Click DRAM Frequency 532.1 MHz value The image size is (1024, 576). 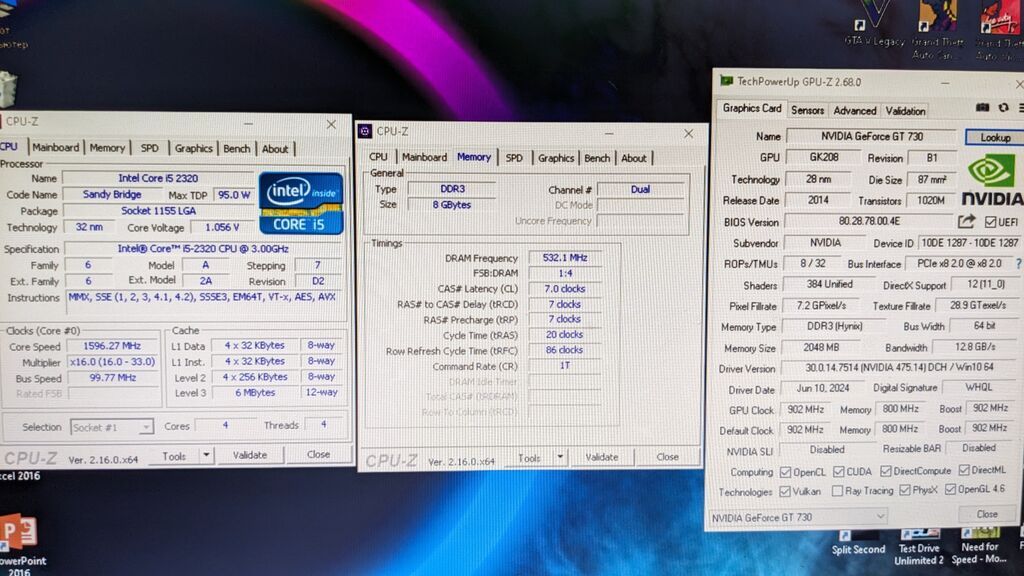coord(565,257)
